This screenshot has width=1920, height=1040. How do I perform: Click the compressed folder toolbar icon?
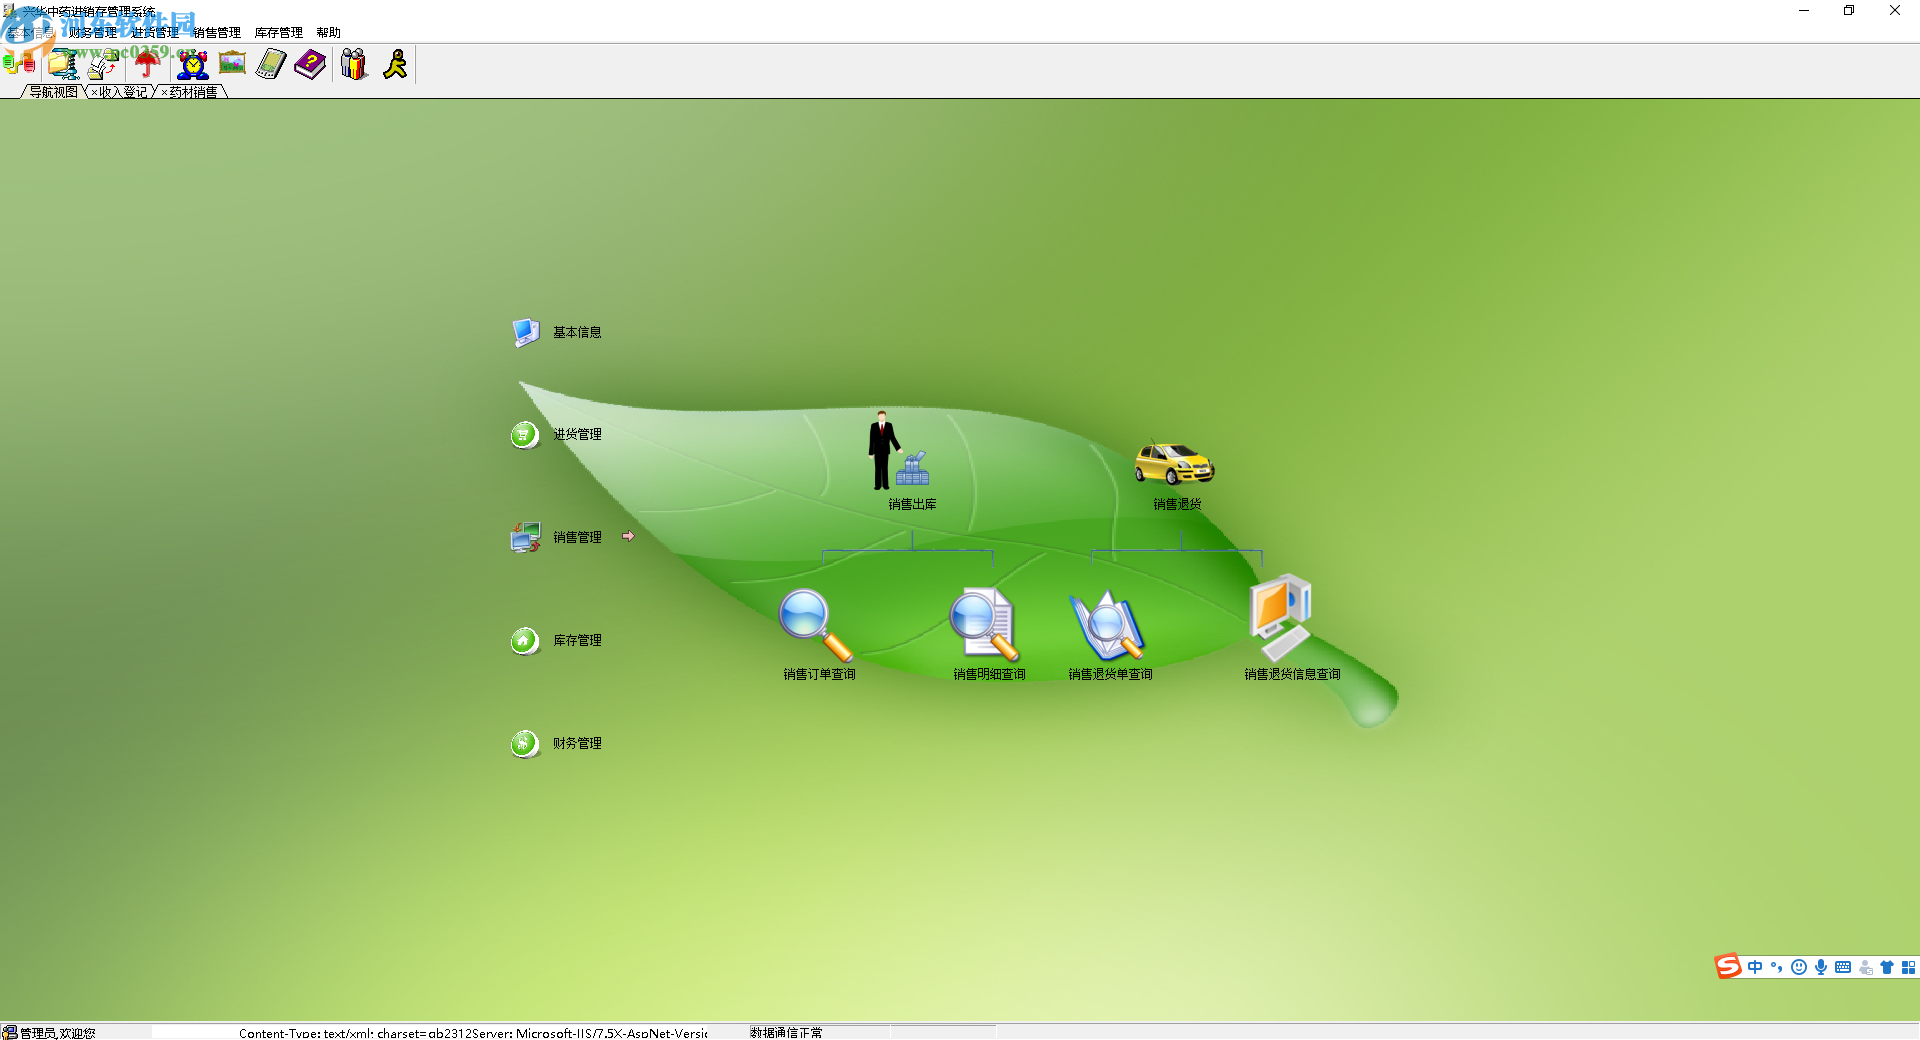pyautogui.click(x=63, y=65)
